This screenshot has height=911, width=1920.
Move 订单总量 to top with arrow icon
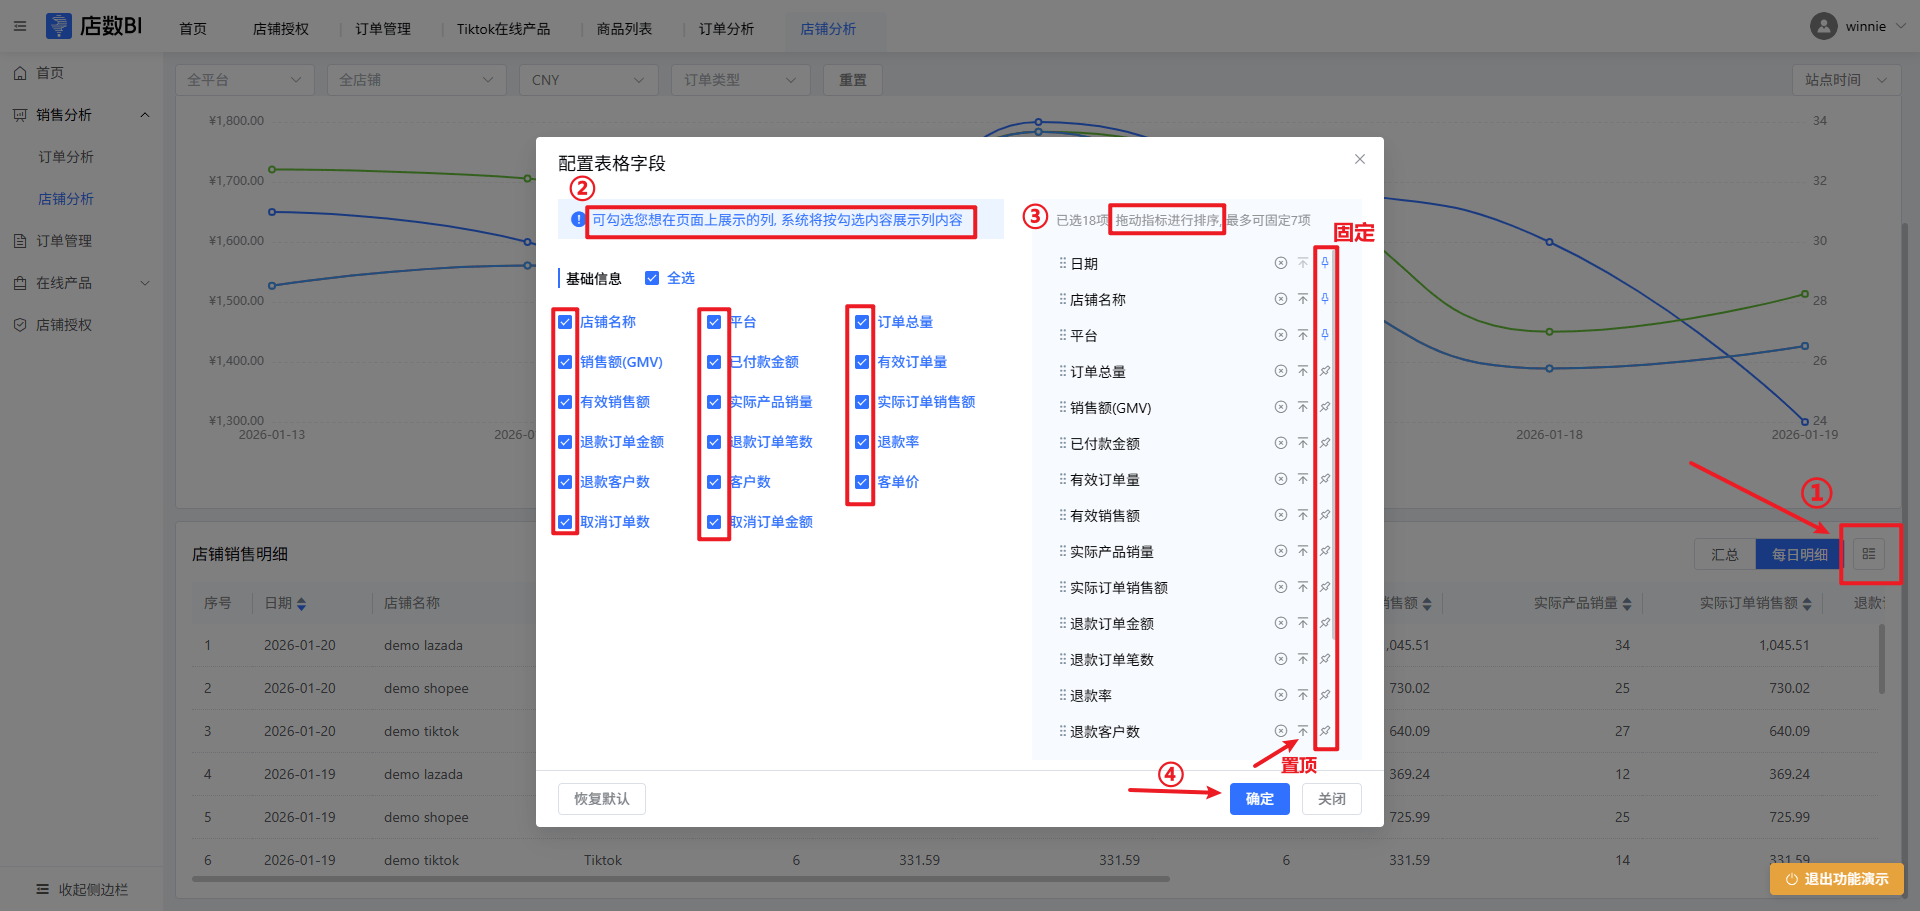click(1302, 371)
